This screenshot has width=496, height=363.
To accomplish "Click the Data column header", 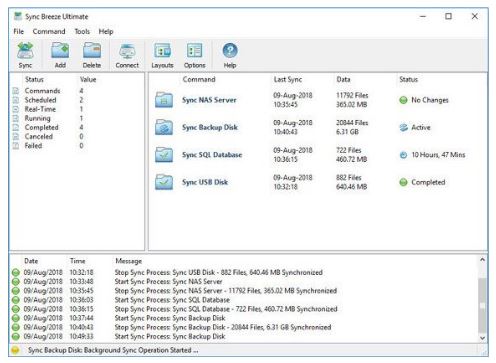I will [x=343, y=79].
